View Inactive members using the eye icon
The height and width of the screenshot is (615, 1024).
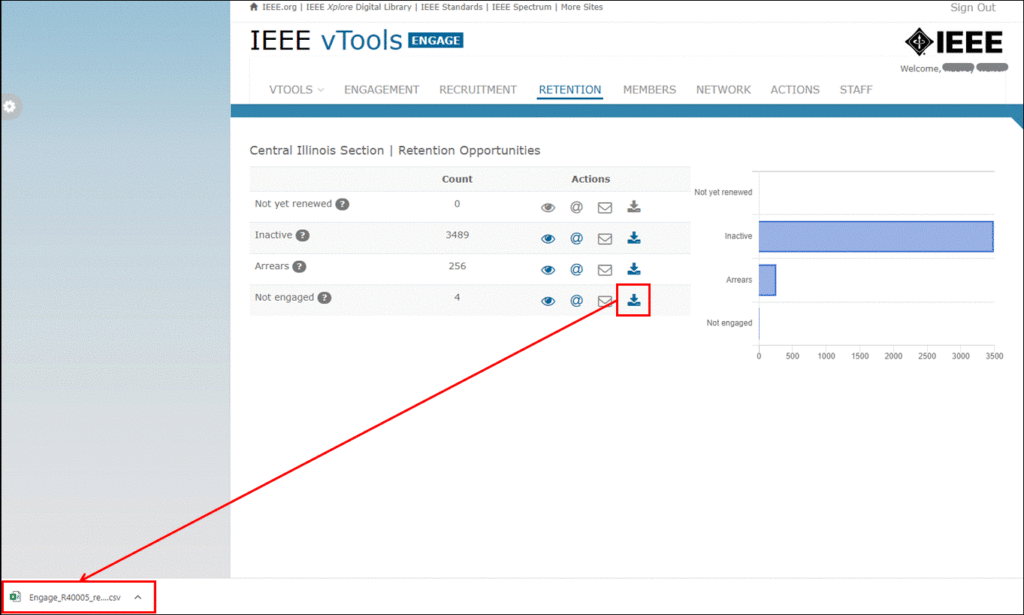(547, 238)
